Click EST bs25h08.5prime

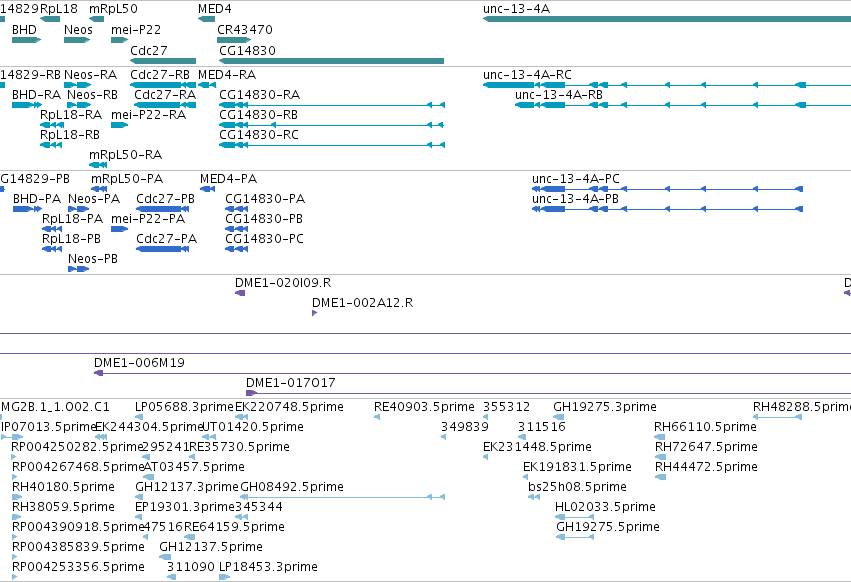pyautogui.click(x=534, y=497)
